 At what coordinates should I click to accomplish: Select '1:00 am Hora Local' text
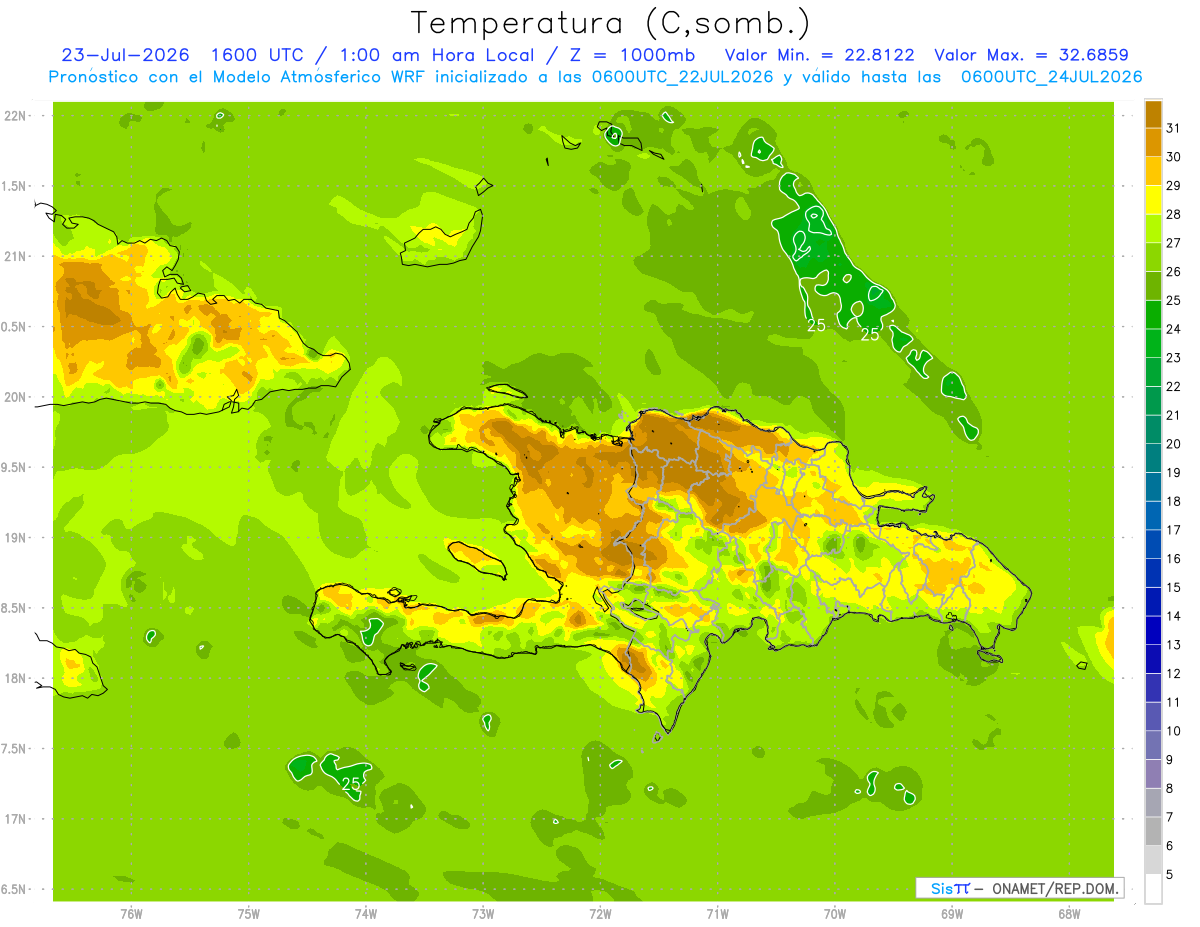437,55
